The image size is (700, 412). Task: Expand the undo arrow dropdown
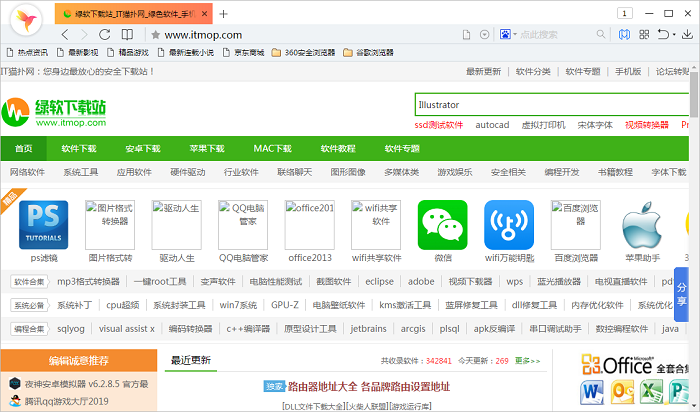point(674,34)
